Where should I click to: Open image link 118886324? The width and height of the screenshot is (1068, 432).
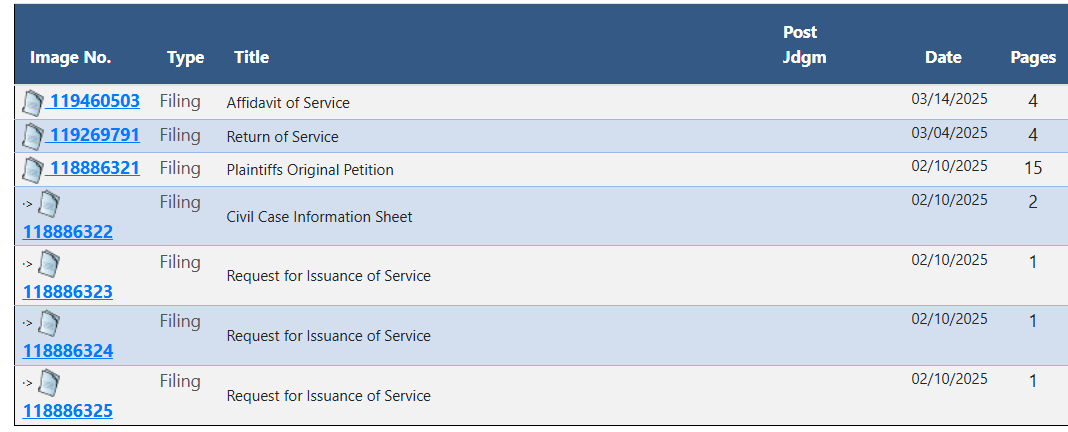pos(68,352)
